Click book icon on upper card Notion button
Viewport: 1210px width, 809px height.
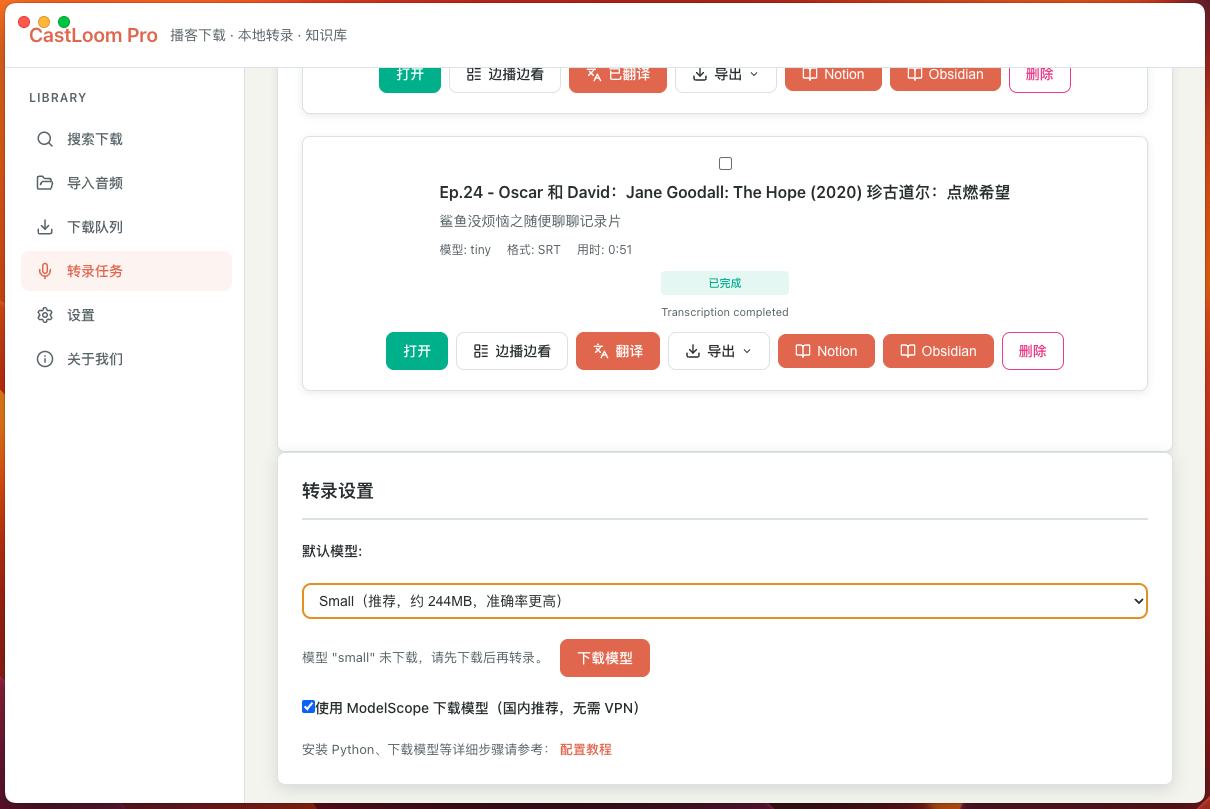click(x=809, y=74)
